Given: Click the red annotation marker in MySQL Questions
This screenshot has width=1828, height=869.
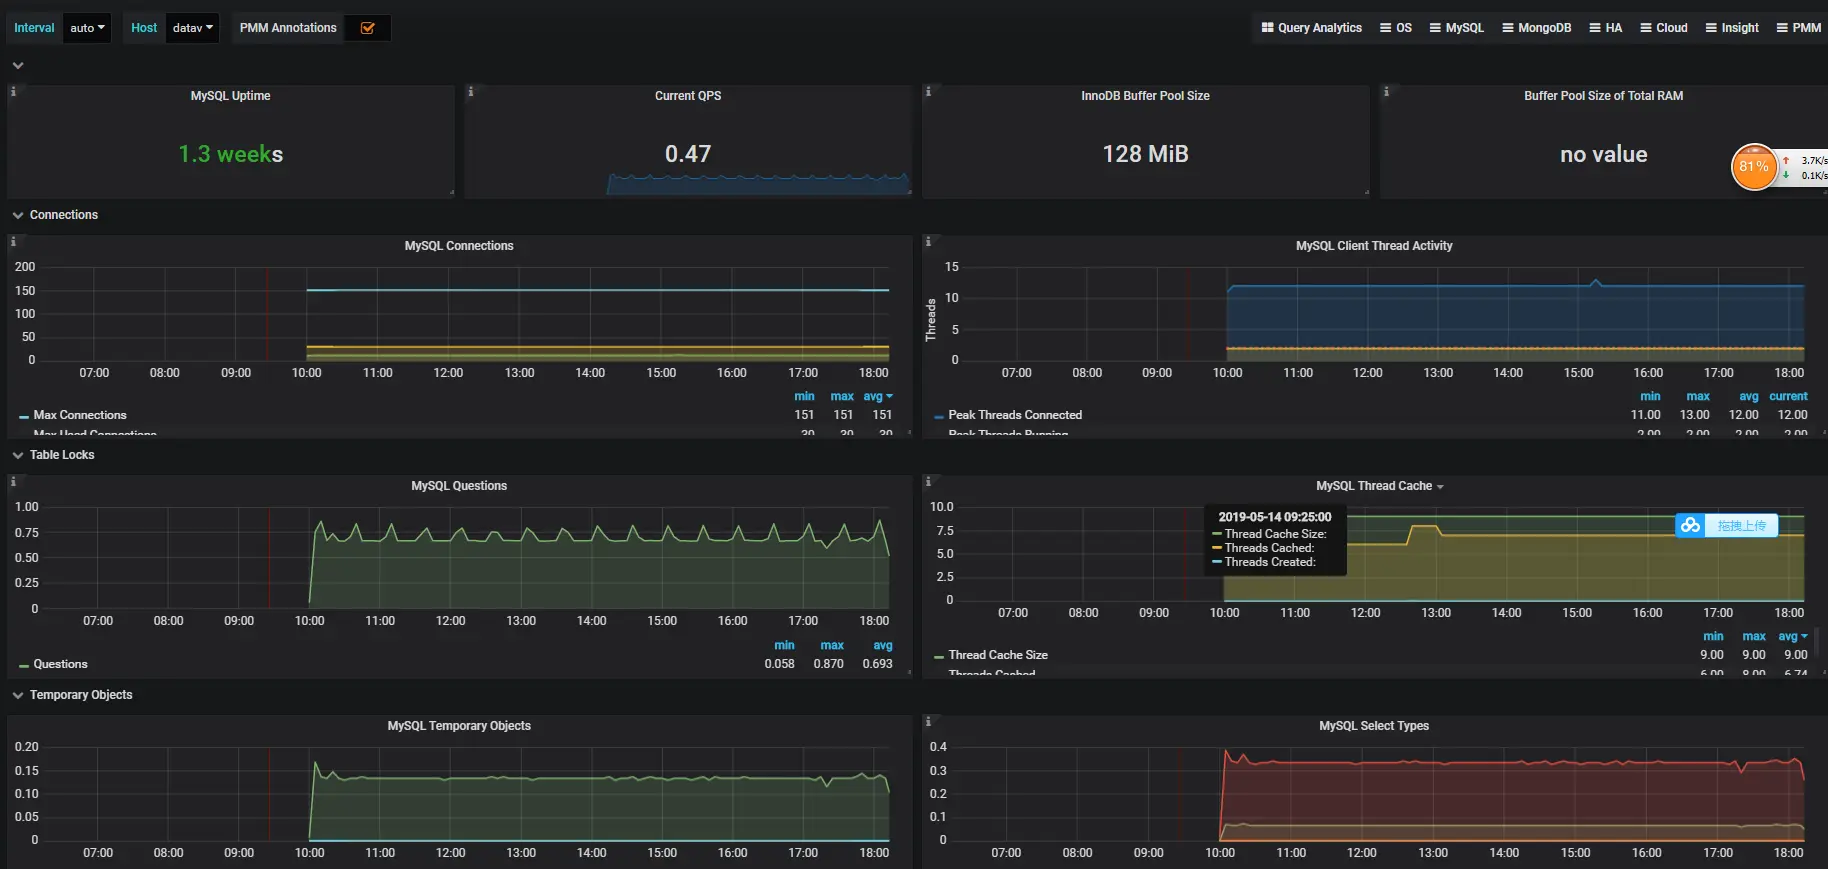Looking at the screenshot, I should [269, 557].
